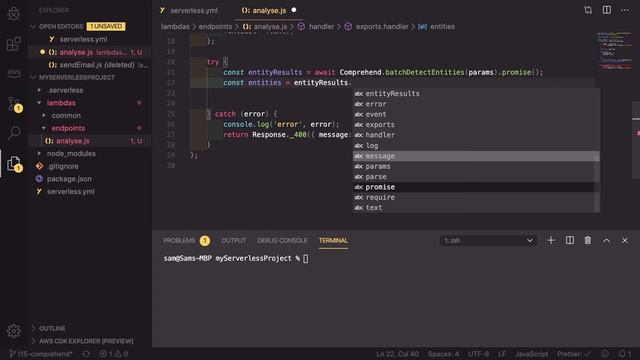The image size is (640, 360).
Task: Click the 'Ln 22, Col 40' cursor position
Action: [397, 354]
